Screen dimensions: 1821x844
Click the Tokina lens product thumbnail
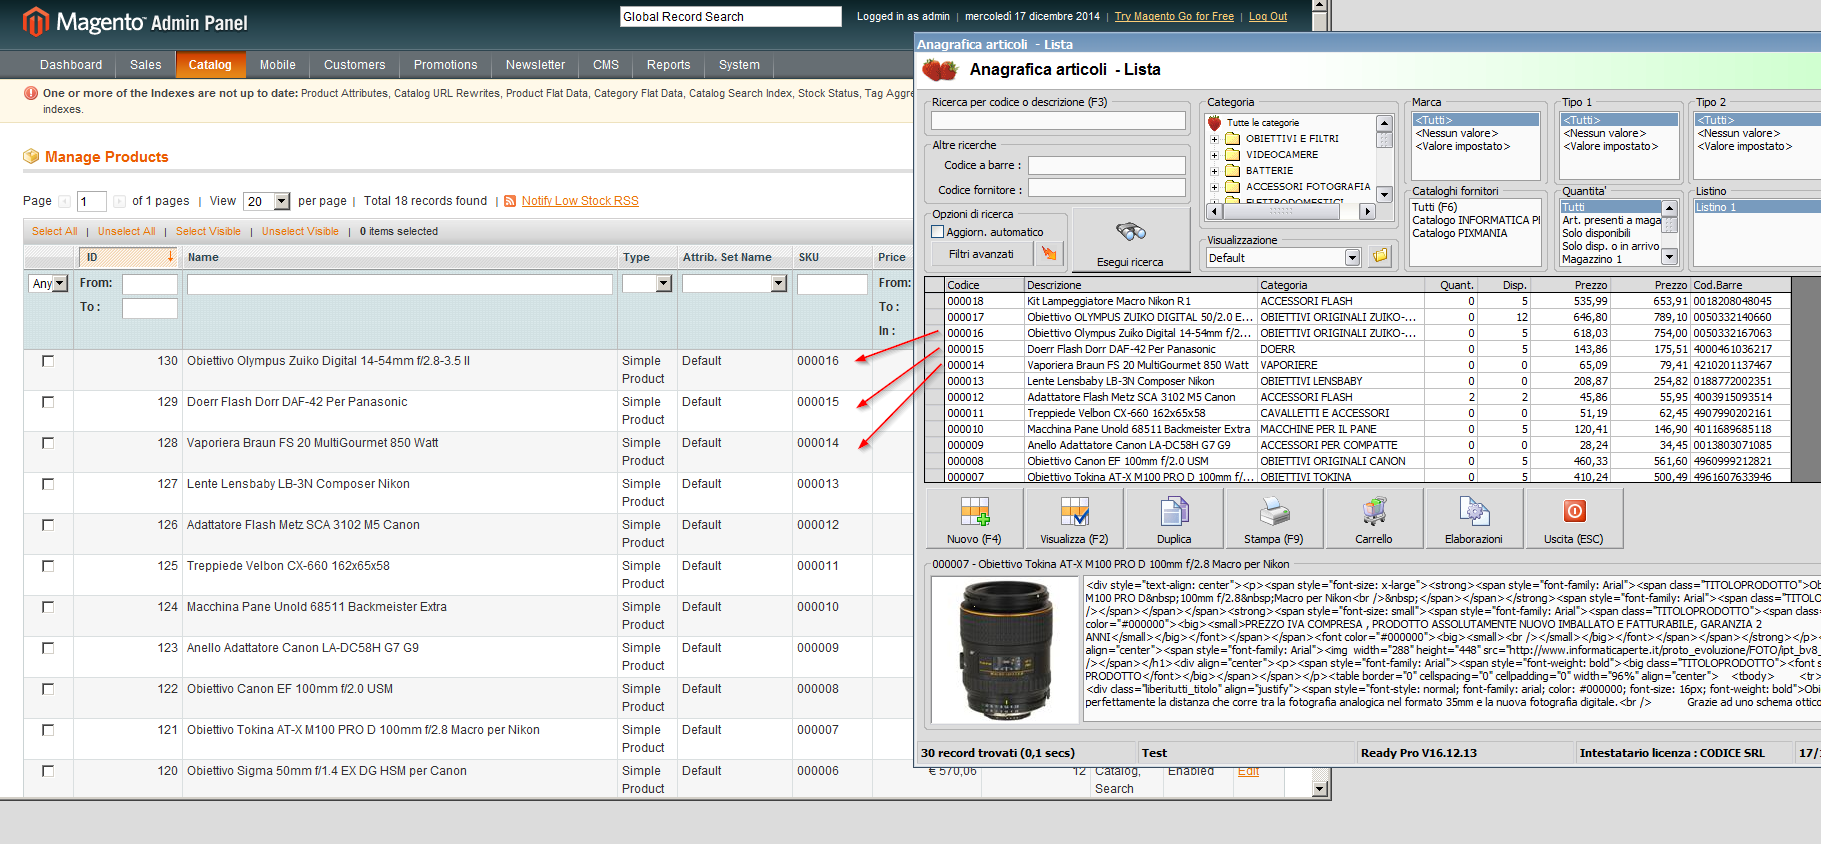[x=1004, y=649]
